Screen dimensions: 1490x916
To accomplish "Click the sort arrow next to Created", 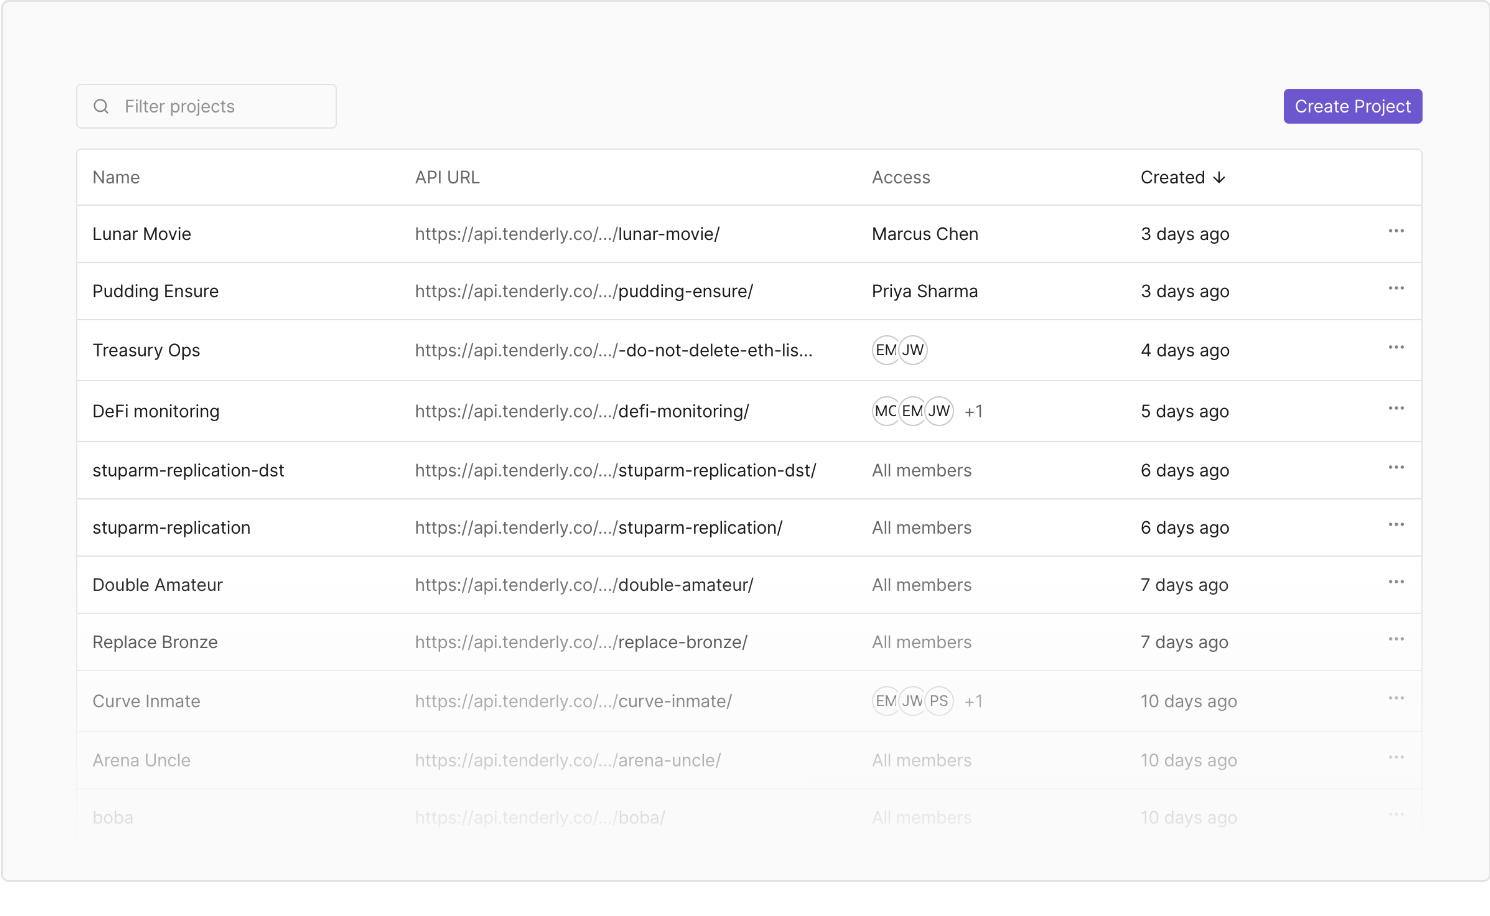I will 1219,177.
